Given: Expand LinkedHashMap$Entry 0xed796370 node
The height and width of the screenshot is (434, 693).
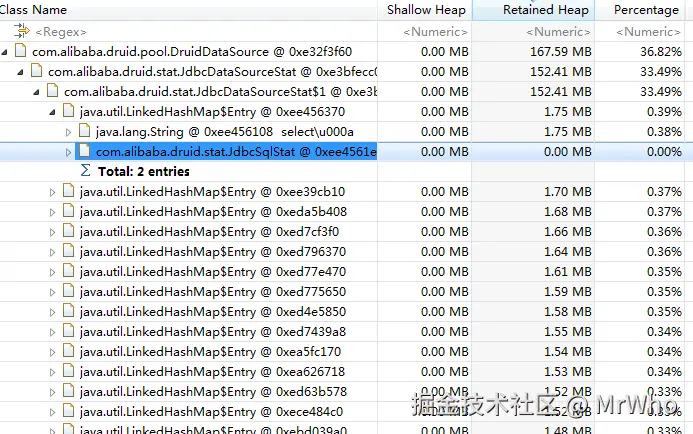Looking at the screenshot, I should (x=52, y=252).
